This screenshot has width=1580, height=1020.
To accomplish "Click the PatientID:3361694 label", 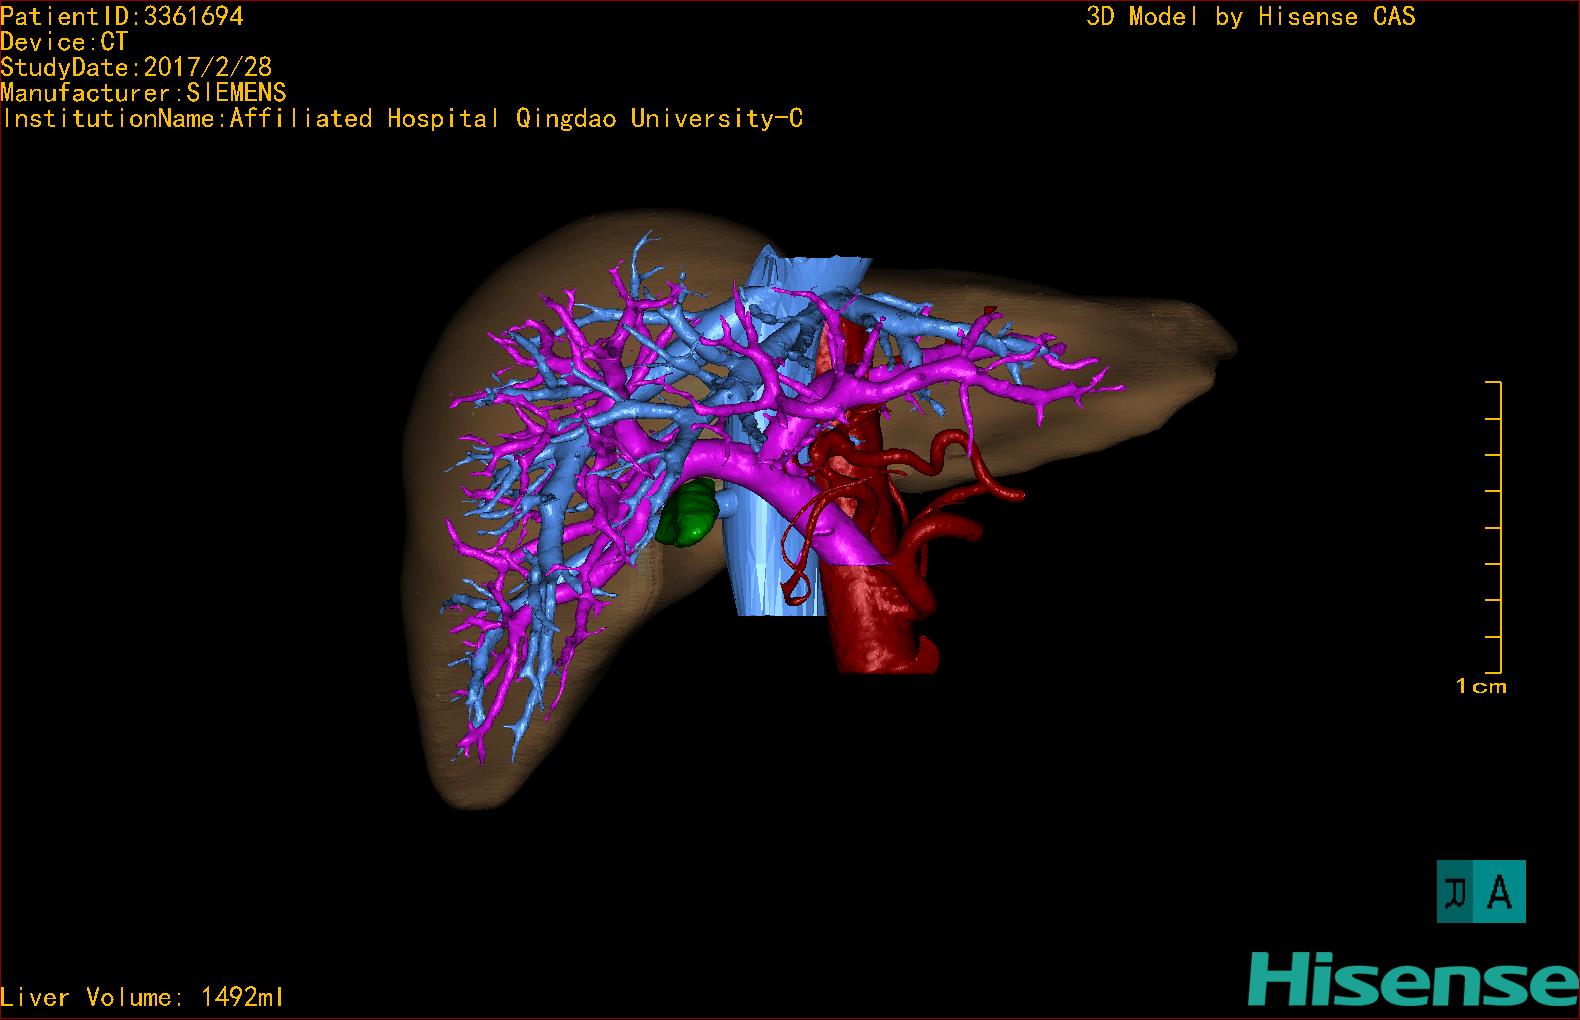I will pos(122,16).
